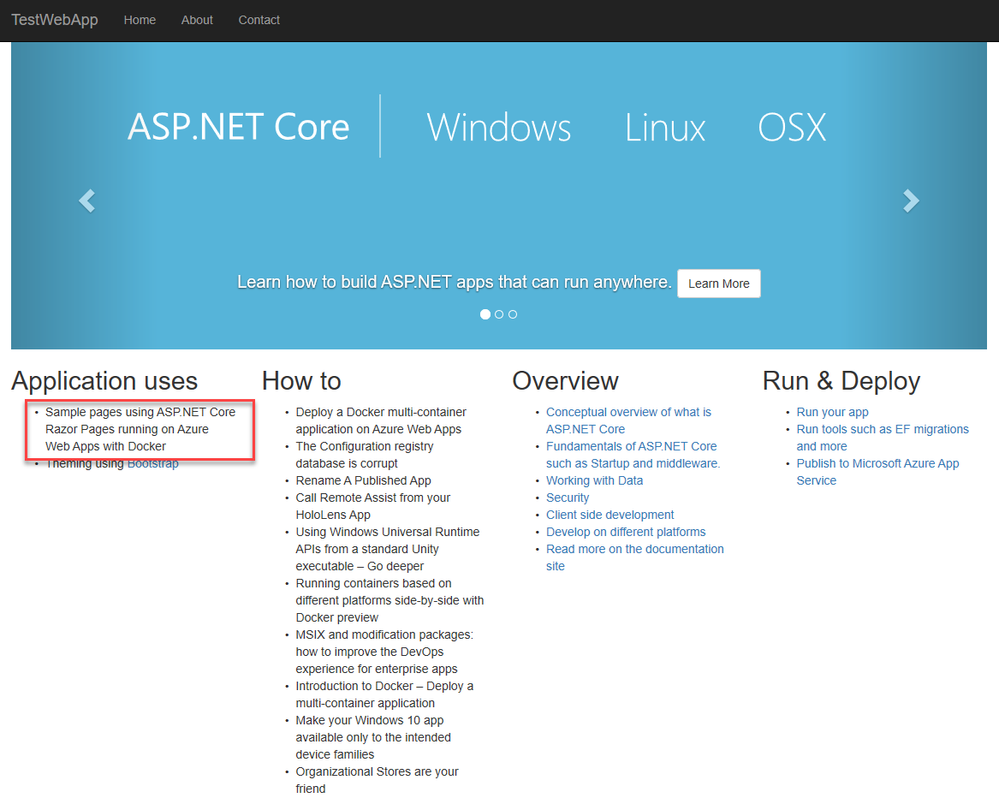The height and width of the screenshot is (805, 999).
Task: Click the Application uses heading
Action: [104, 381]
